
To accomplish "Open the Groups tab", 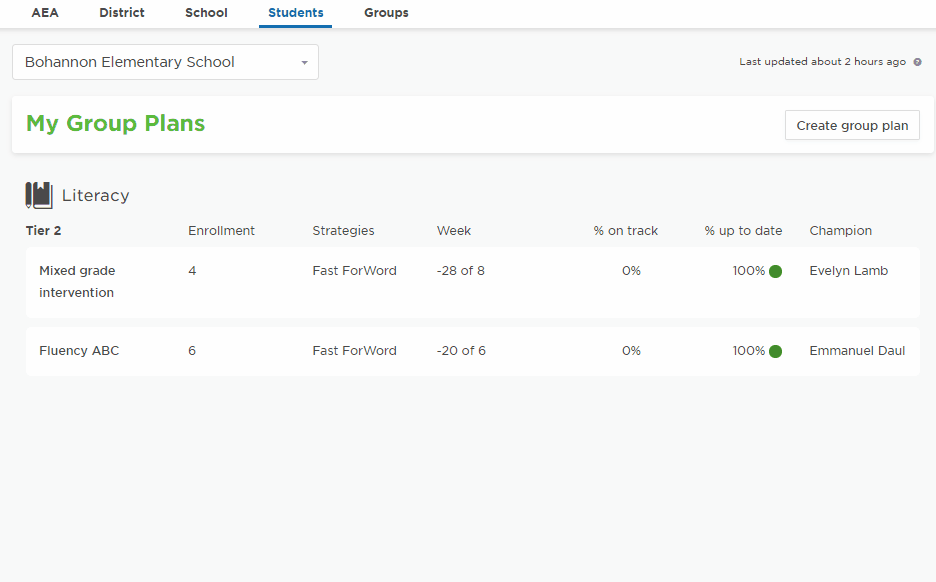I will [386, 13].
